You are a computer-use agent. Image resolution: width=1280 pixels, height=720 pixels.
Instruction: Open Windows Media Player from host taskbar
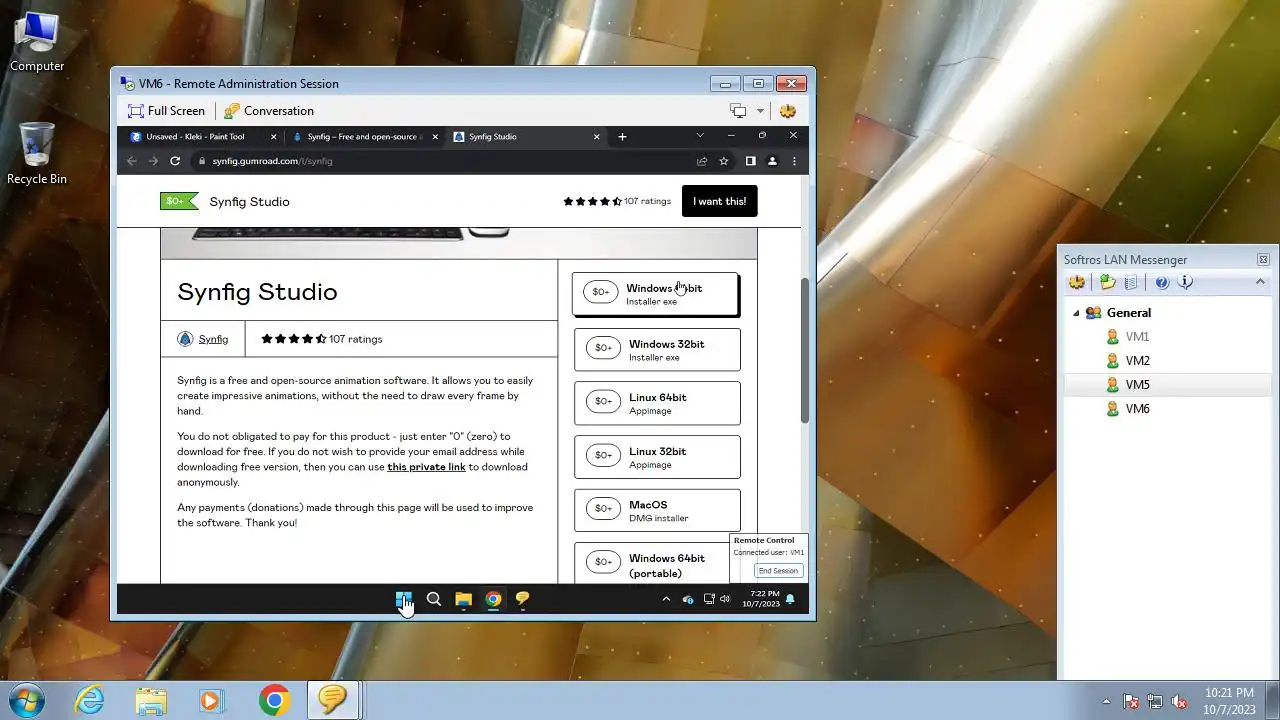point(210,700)
